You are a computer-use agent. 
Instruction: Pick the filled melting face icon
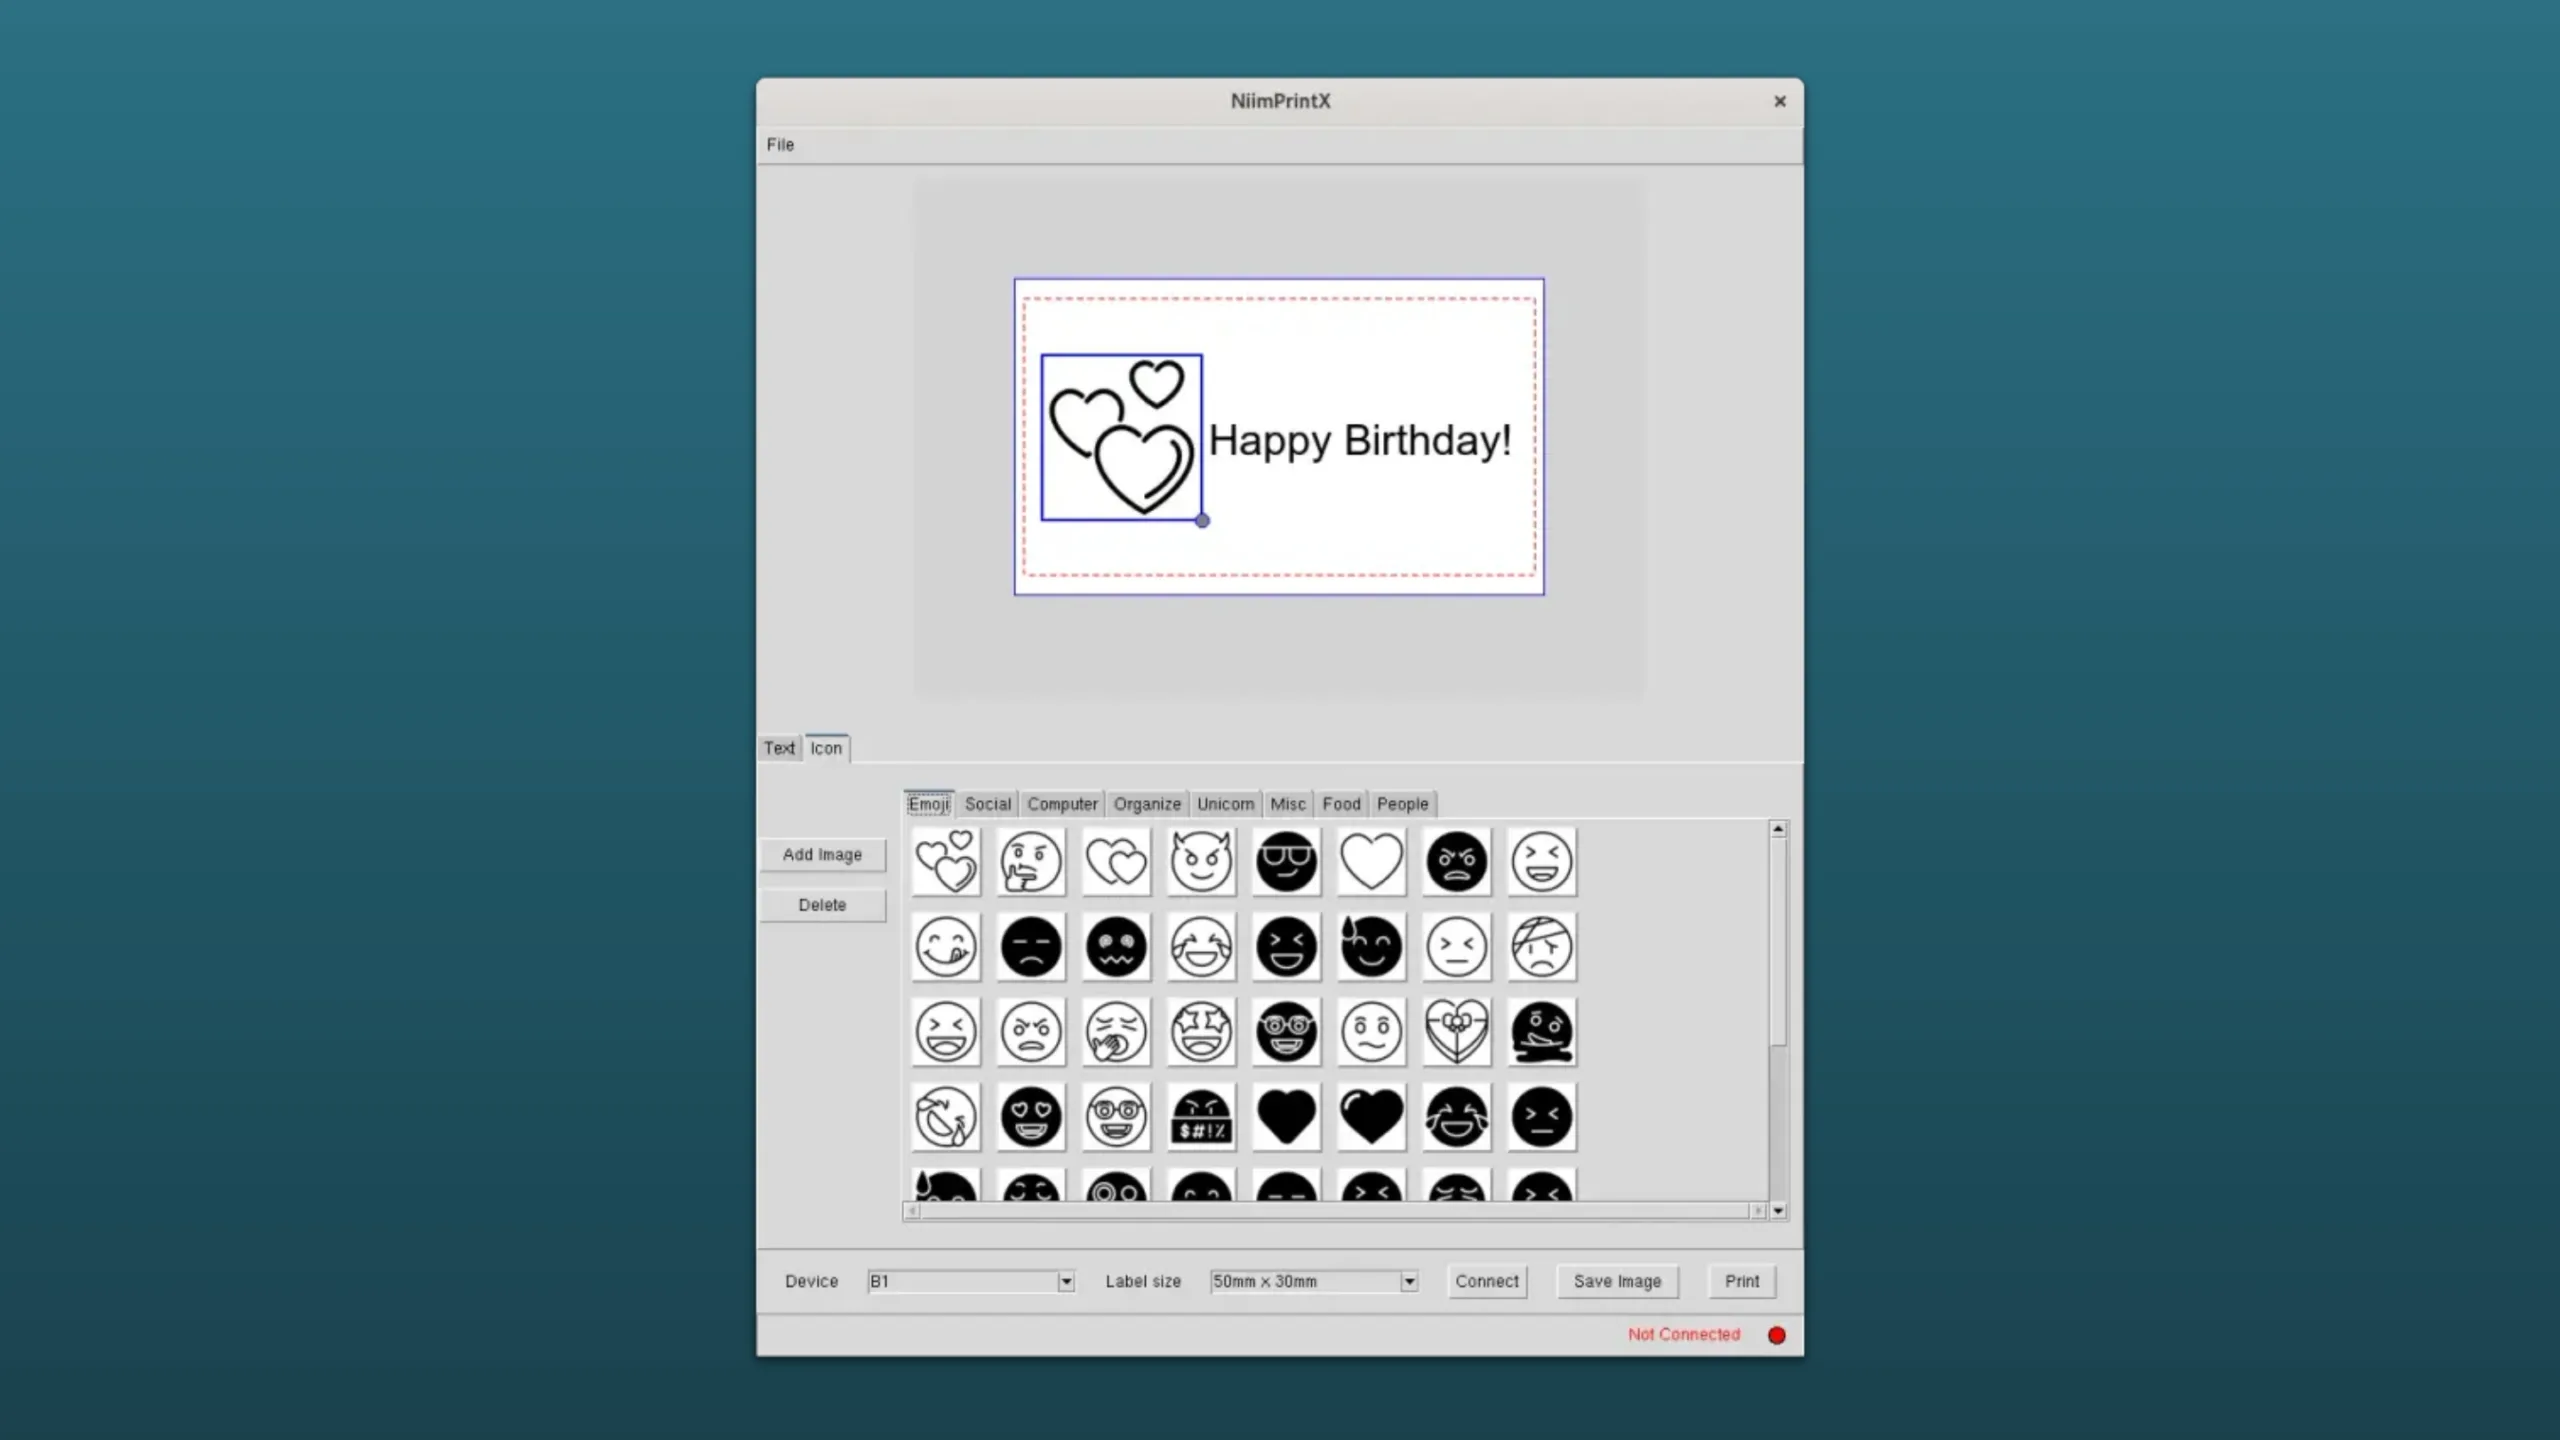(x=1542, y=1031)
